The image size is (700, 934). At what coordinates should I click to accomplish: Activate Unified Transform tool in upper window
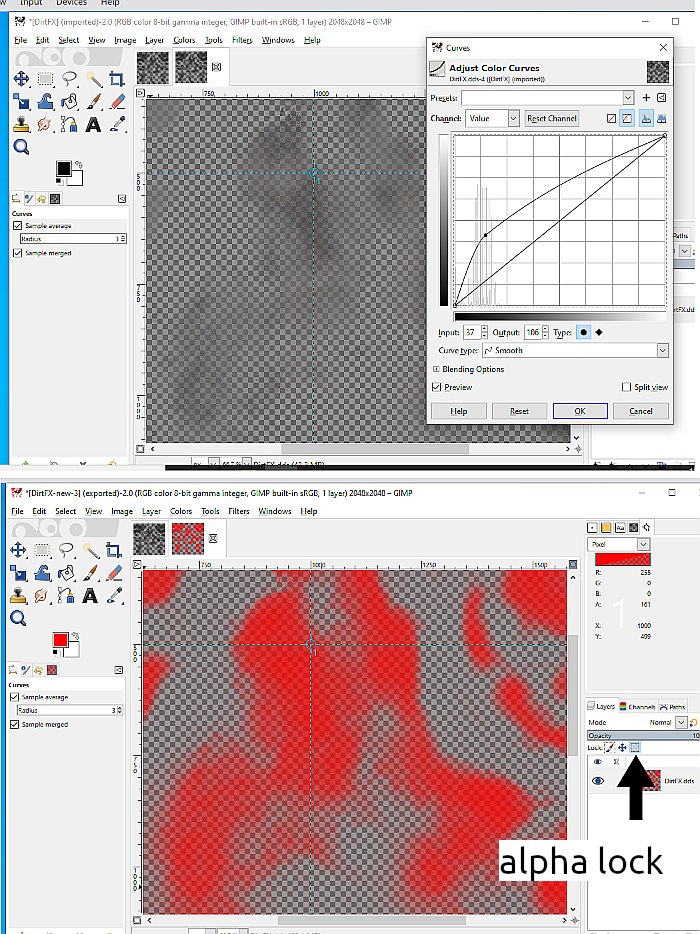point(21,101)
